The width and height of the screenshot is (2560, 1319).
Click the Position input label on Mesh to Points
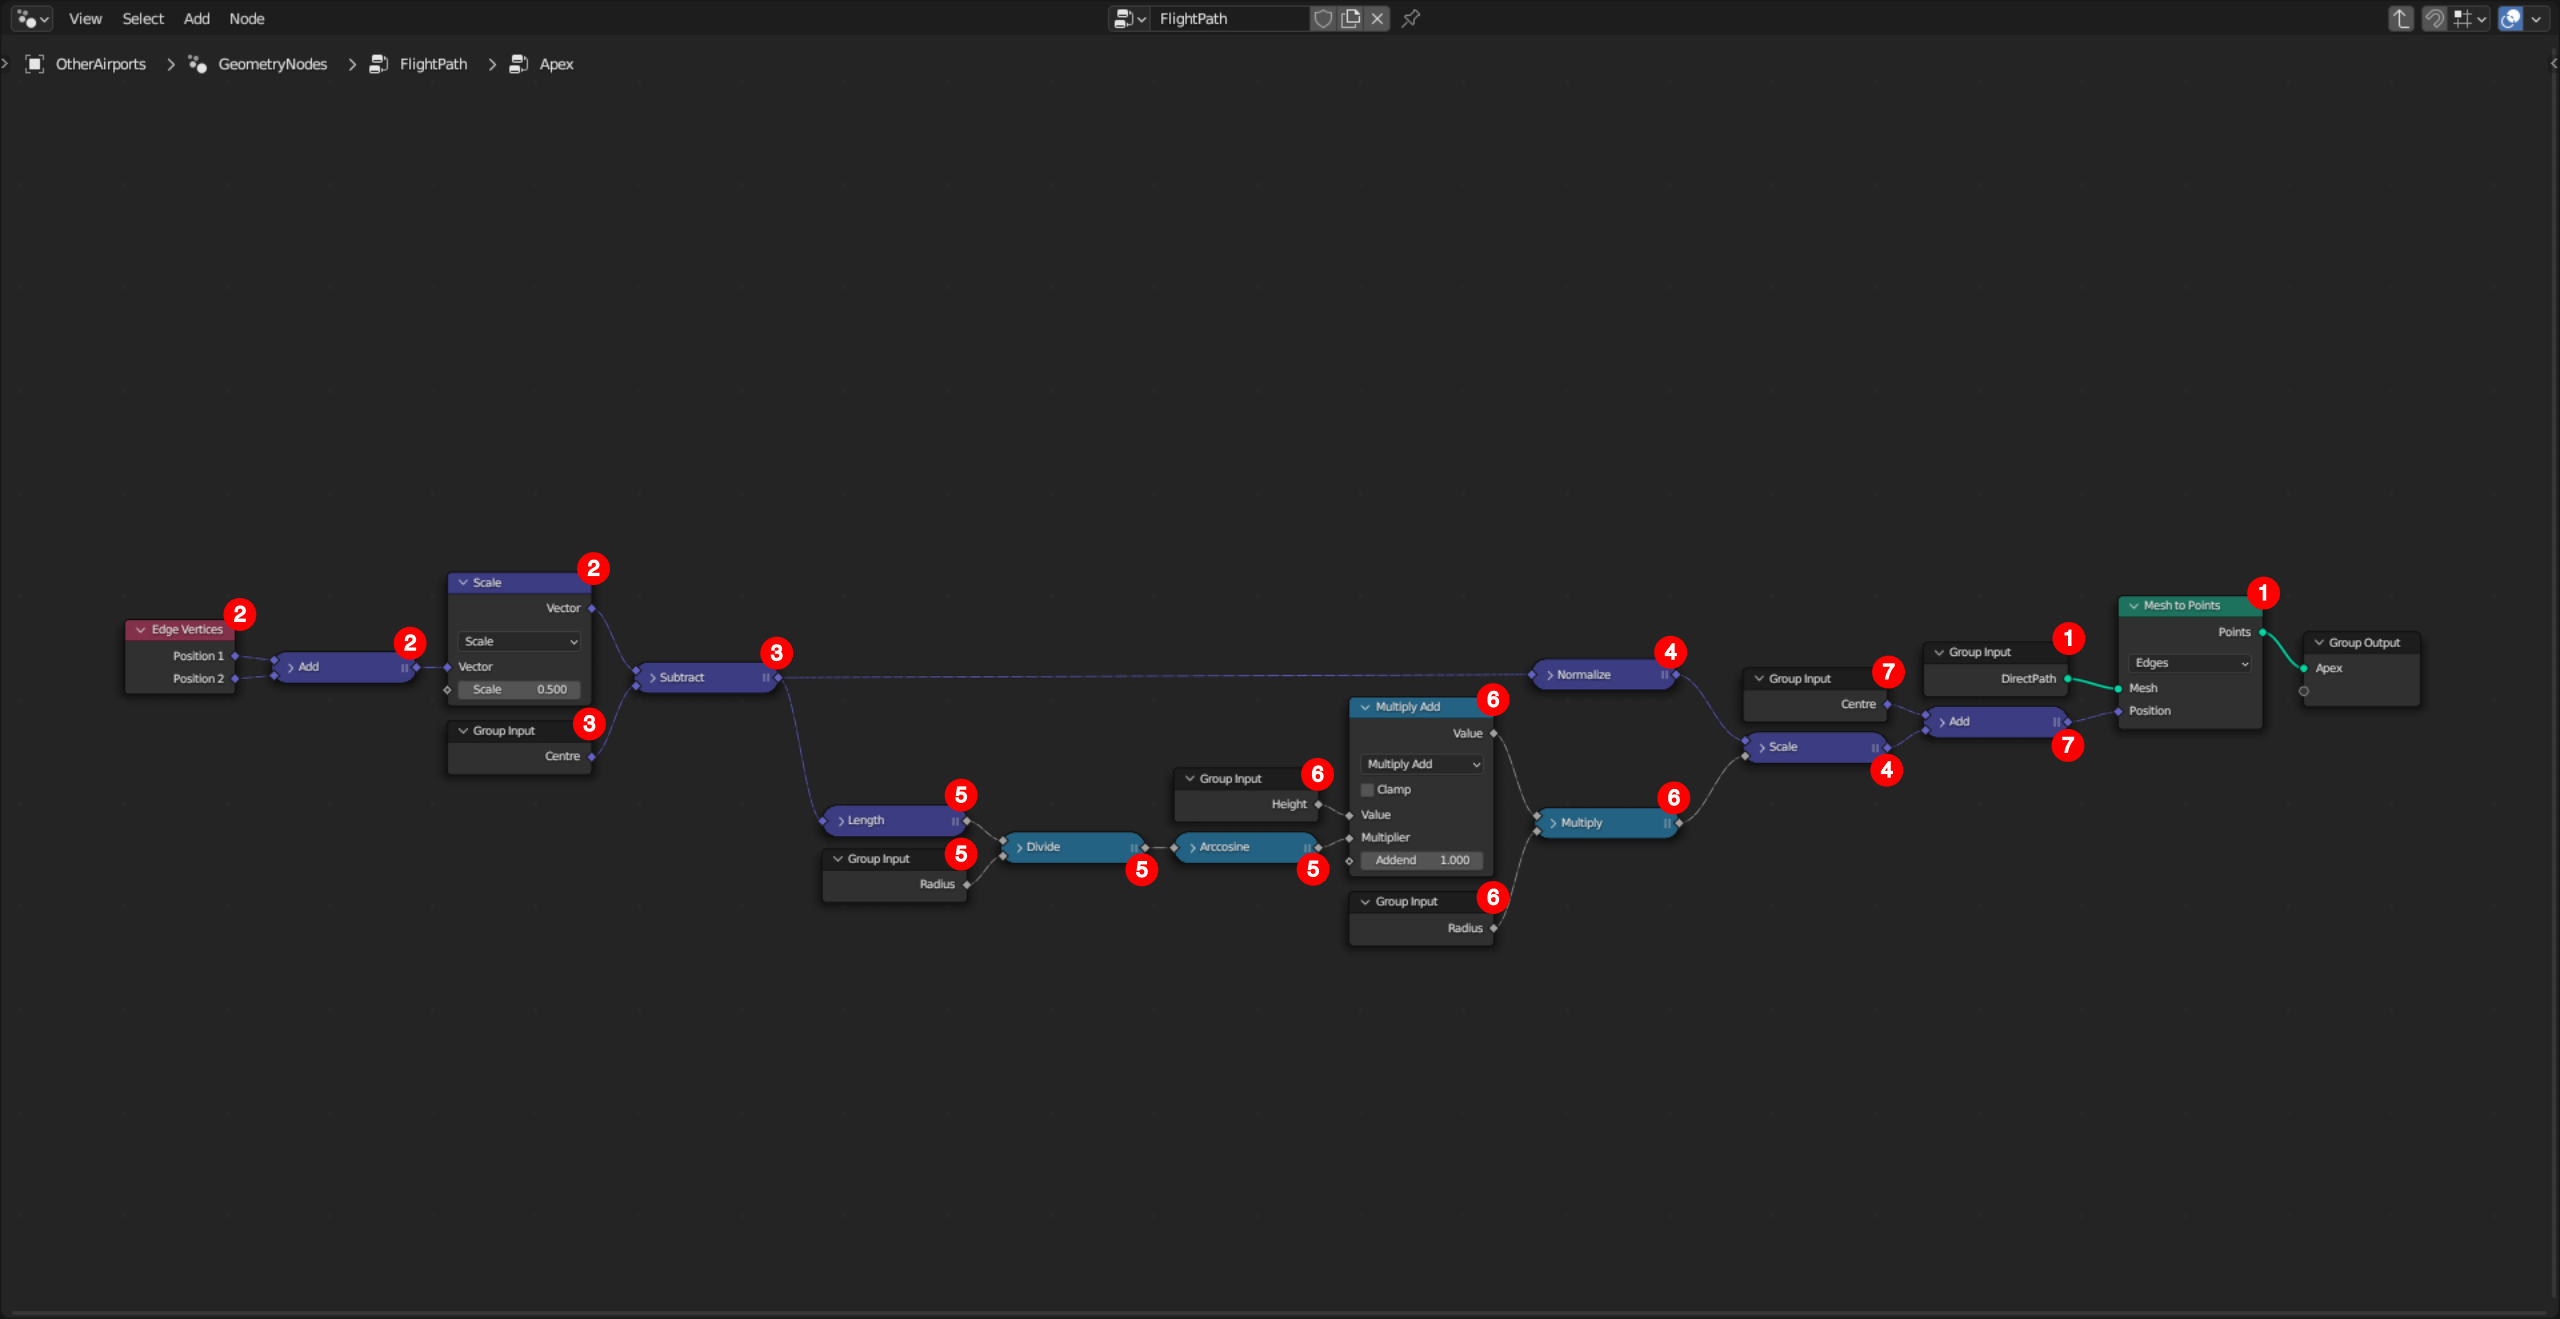[2150, 711]
